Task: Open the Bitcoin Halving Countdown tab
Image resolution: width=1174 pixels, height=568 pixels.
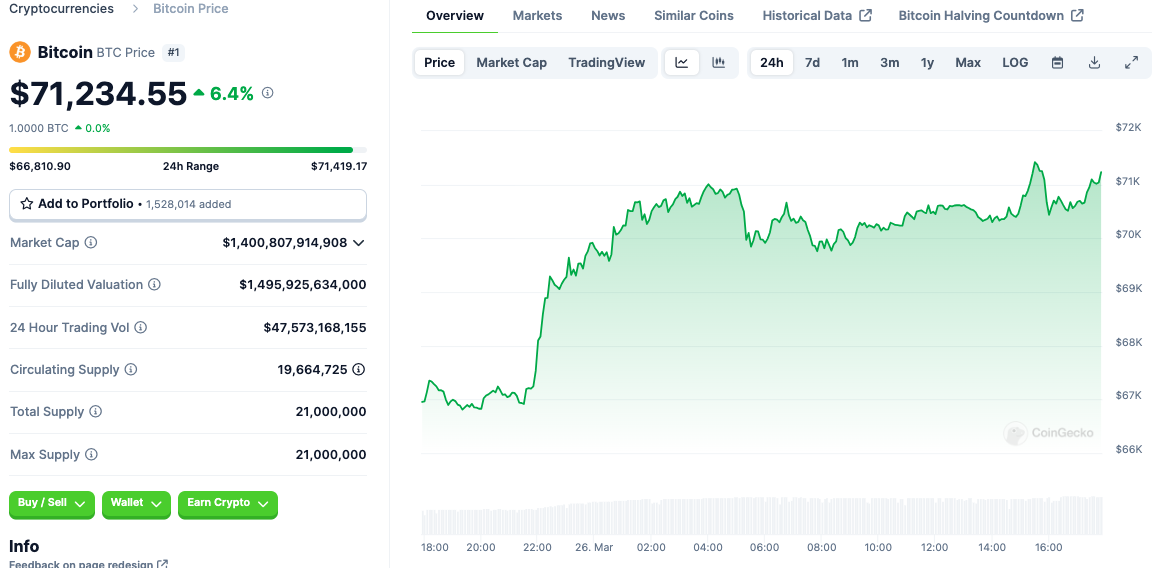Action: tap(991, 16)
